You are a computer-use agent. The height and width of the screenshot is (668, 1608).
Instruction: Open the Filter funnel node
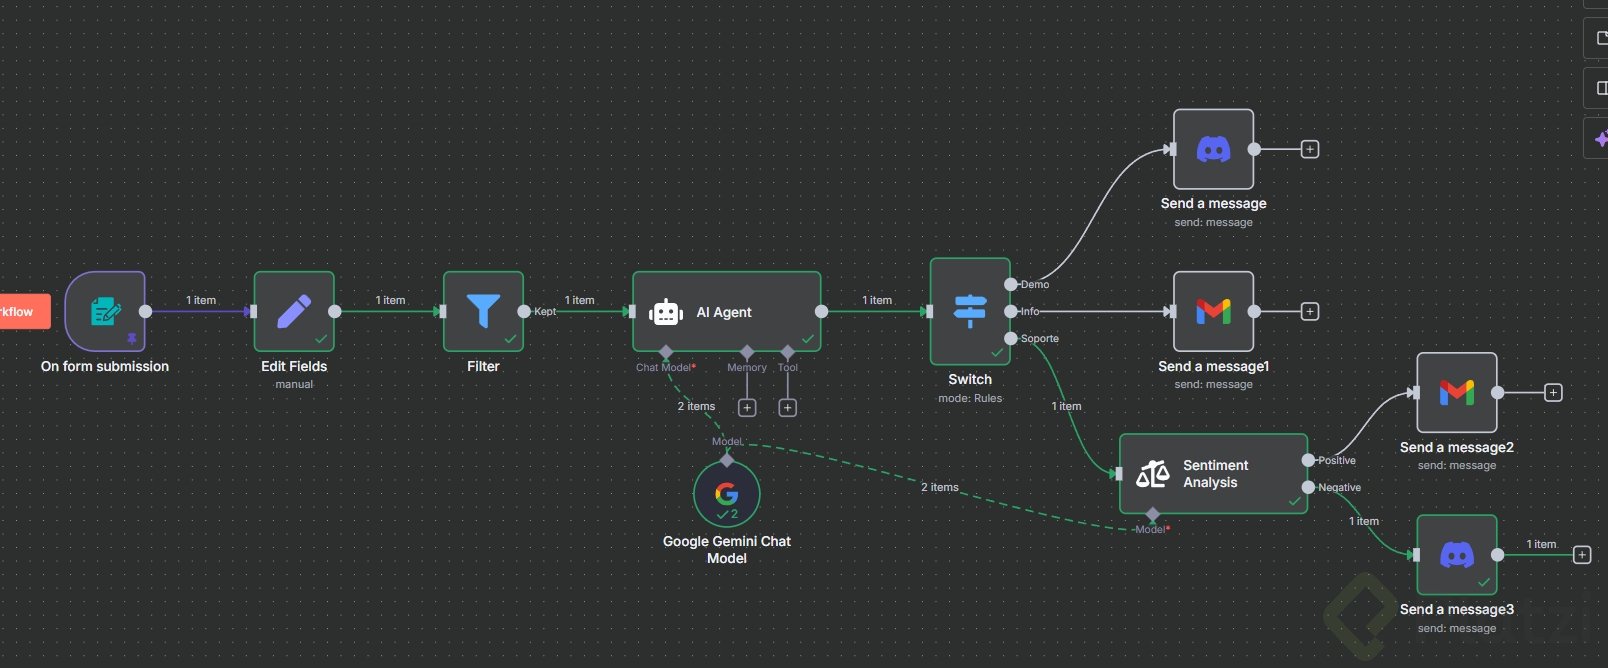483,311
